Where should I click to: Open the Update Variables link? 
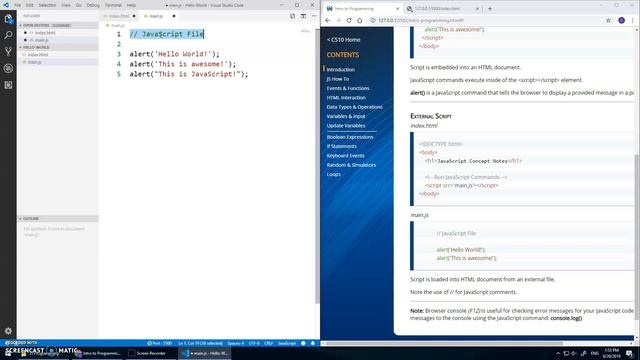346,126
